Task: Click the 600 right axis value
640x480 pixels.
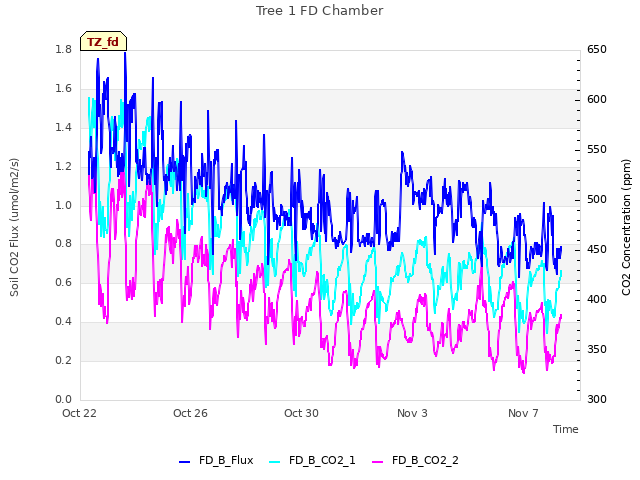Action: point(597,99)
